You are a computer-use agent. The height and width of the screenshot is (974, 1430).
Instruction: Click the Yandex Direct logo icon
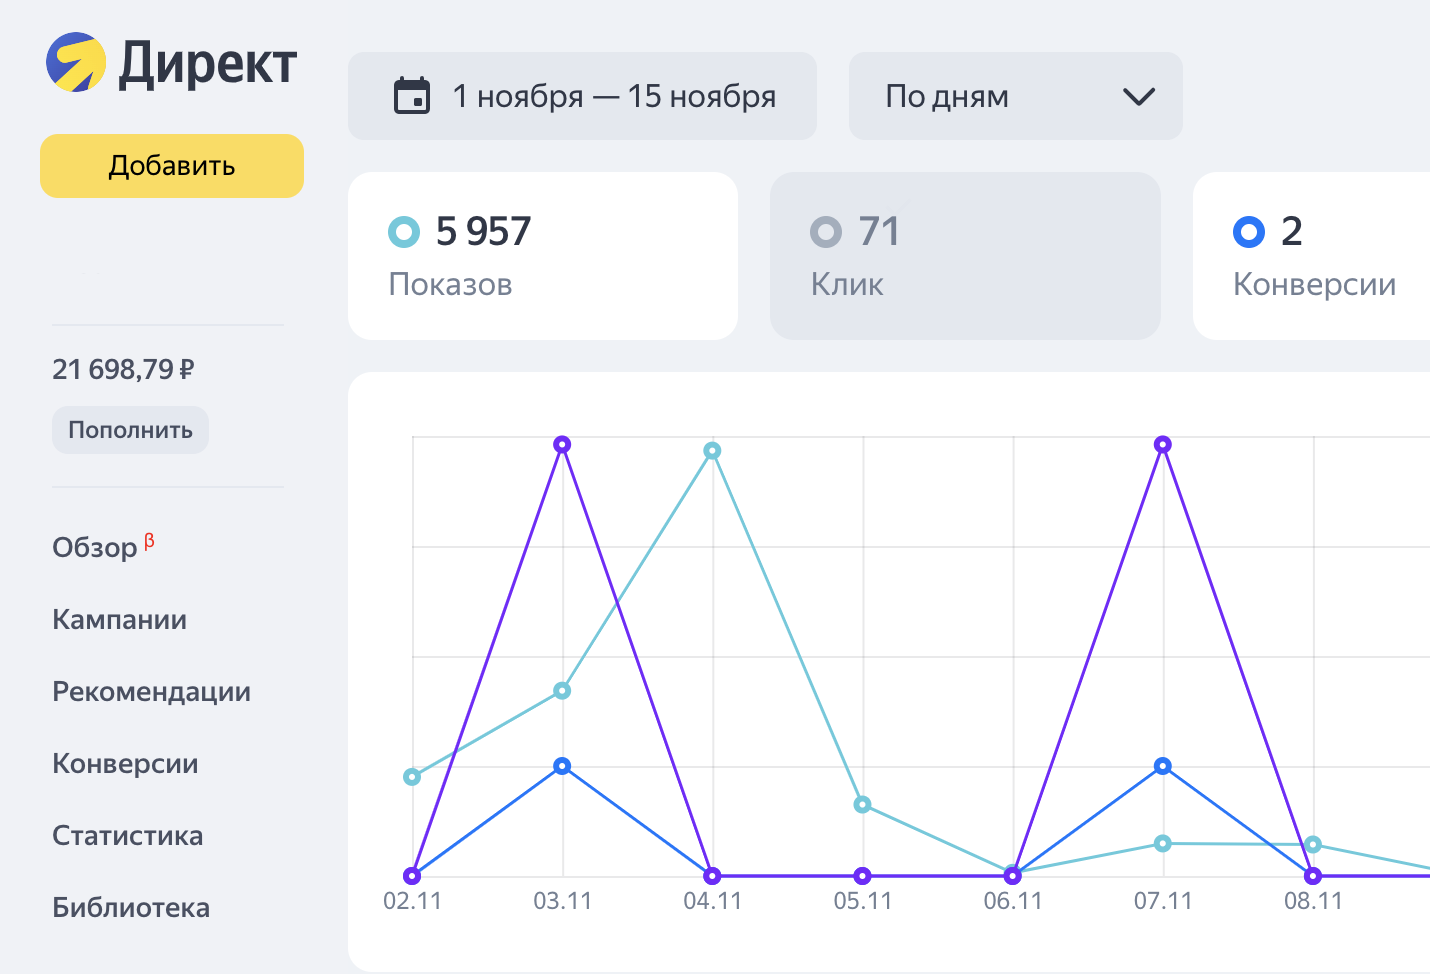(76, 62)
